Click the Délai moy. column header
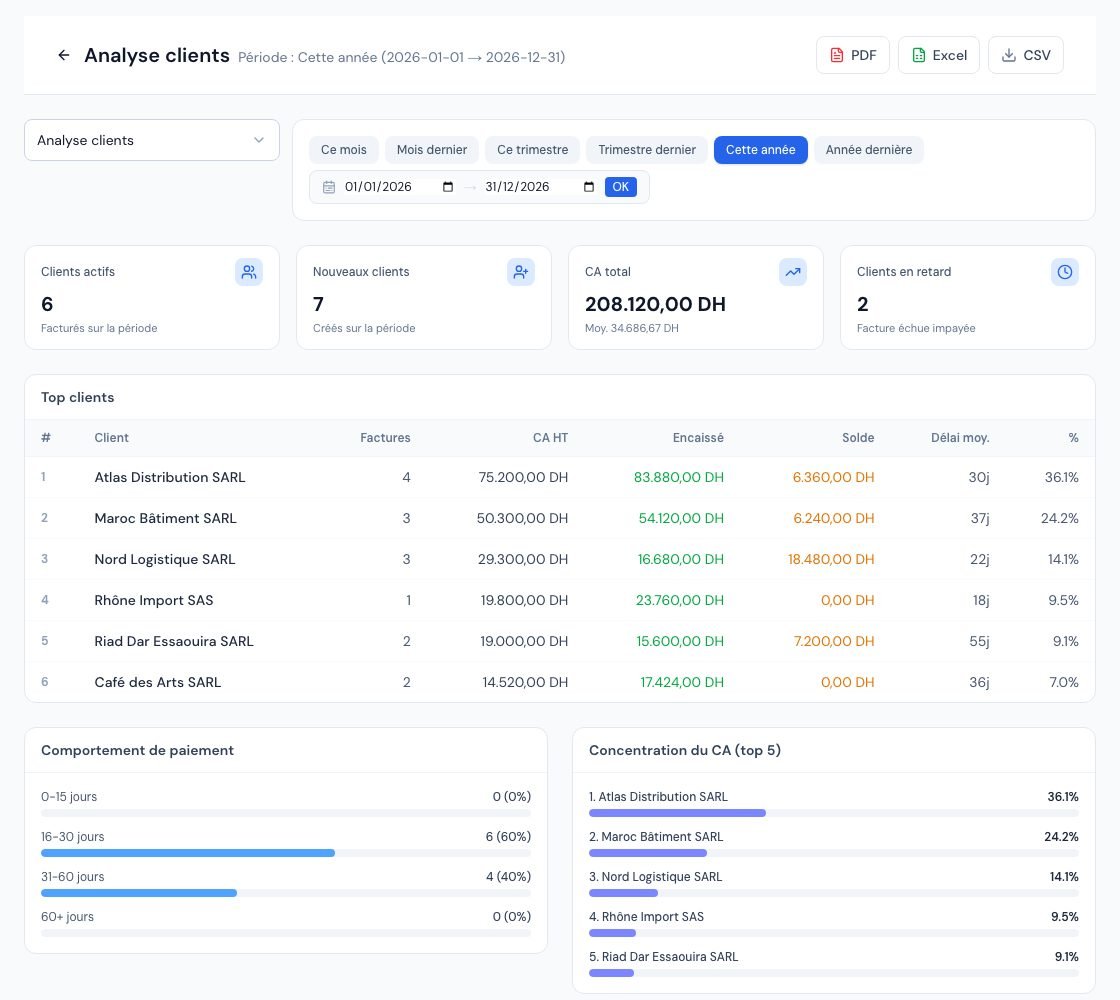The width and height of the screenshot is (1120, 1000). pos(960,438)
